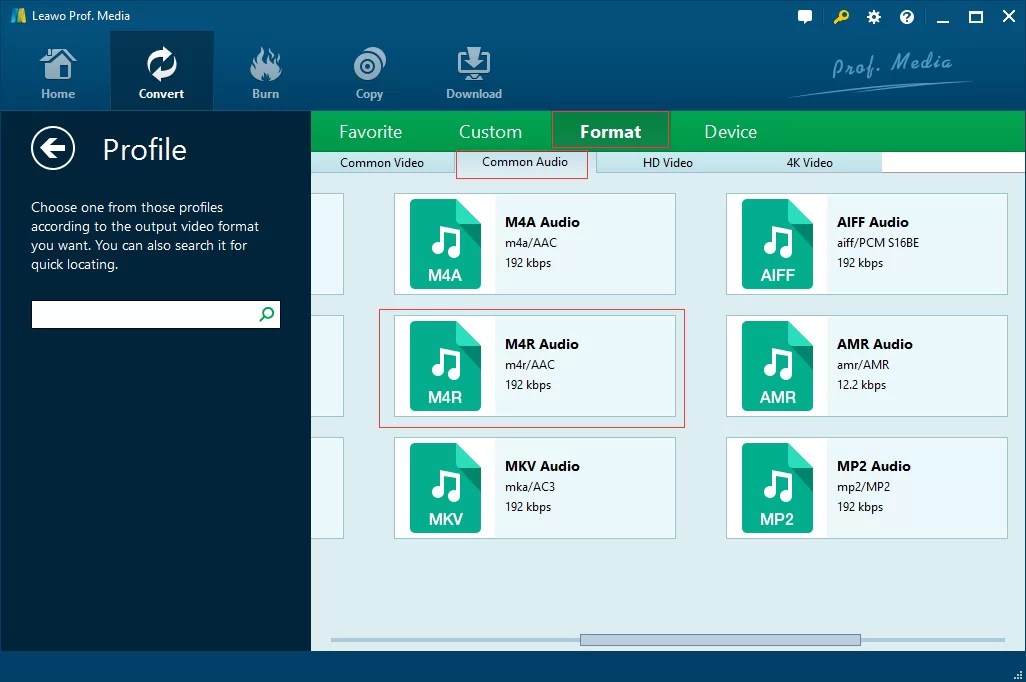Switch to the Custom tab

click(490, 131)
